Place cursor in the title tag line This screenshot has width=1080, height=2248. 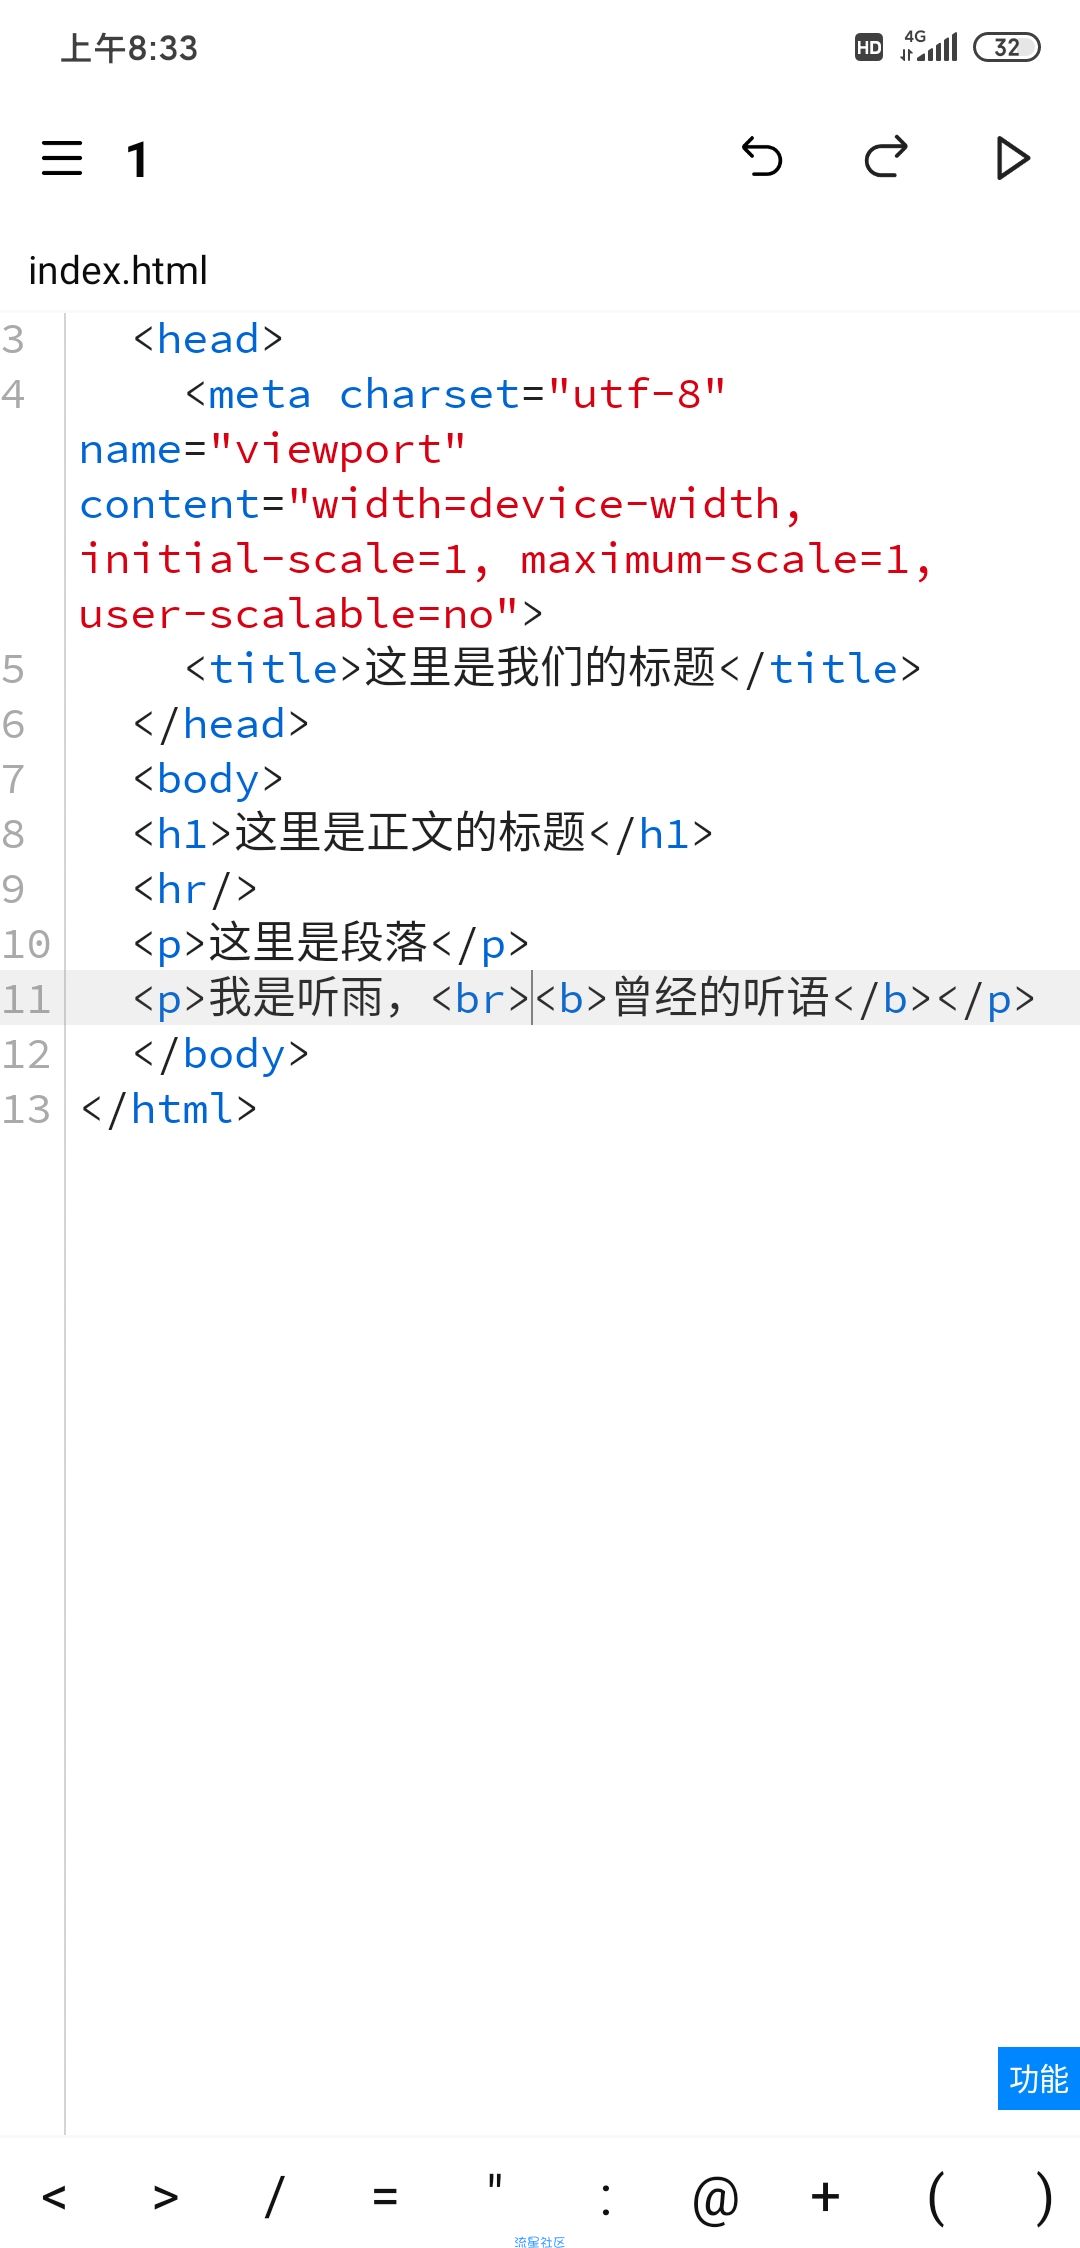click(552, 668)
